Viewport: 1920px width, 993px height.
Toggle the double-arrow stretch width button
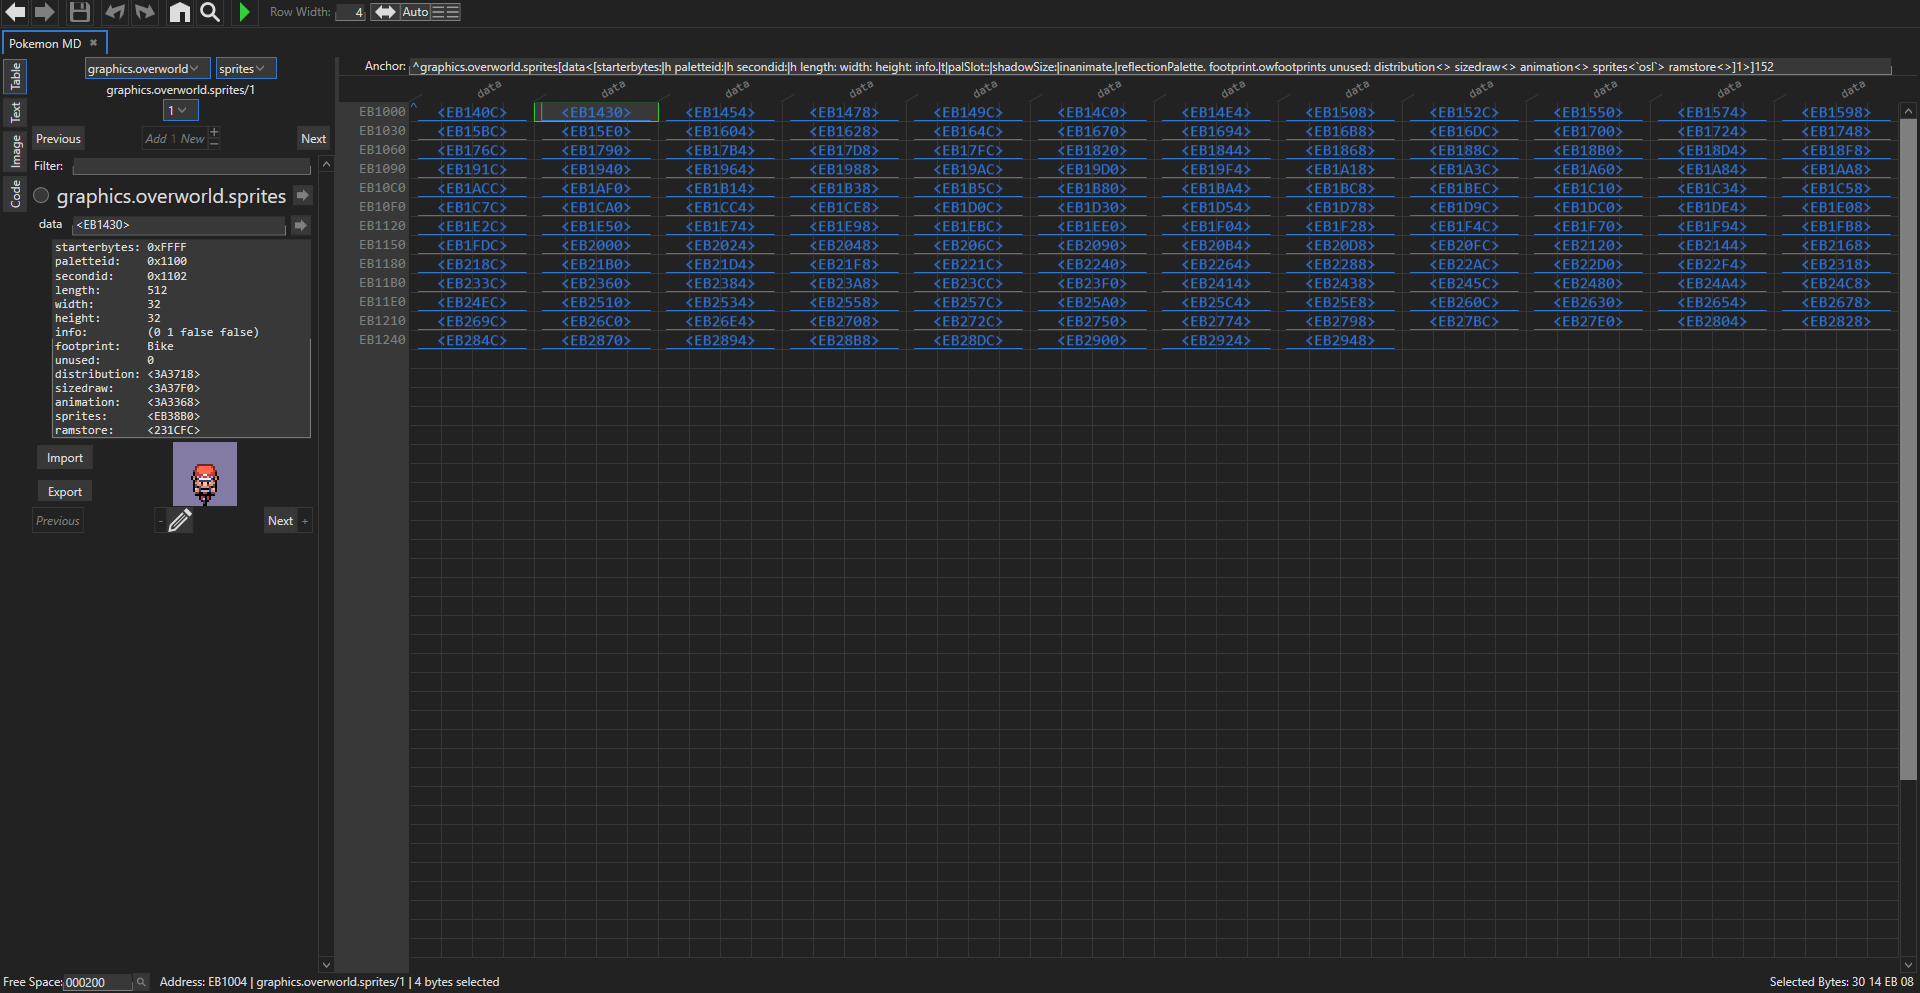[x=385, y=12]
